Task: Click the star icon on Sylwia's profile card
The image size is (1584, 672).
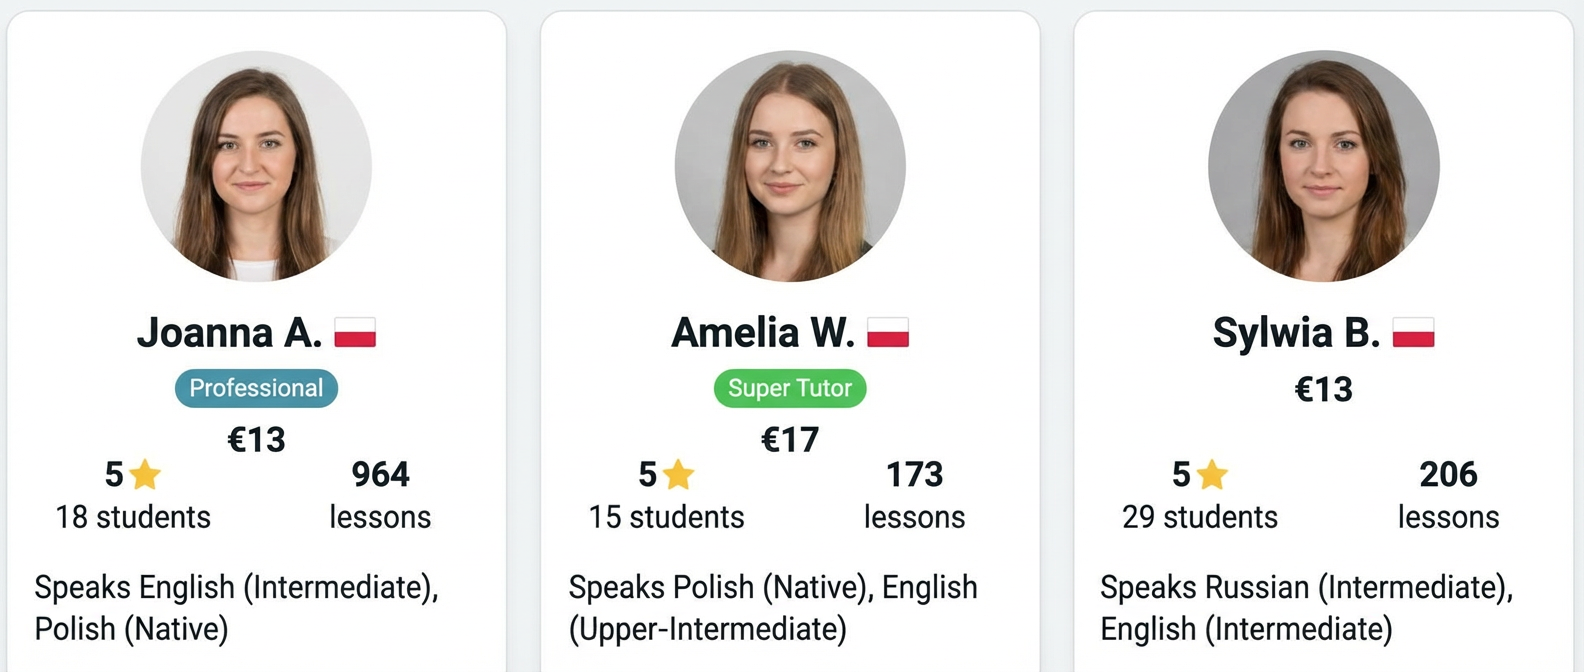Action: click(x=1212, y=475)
